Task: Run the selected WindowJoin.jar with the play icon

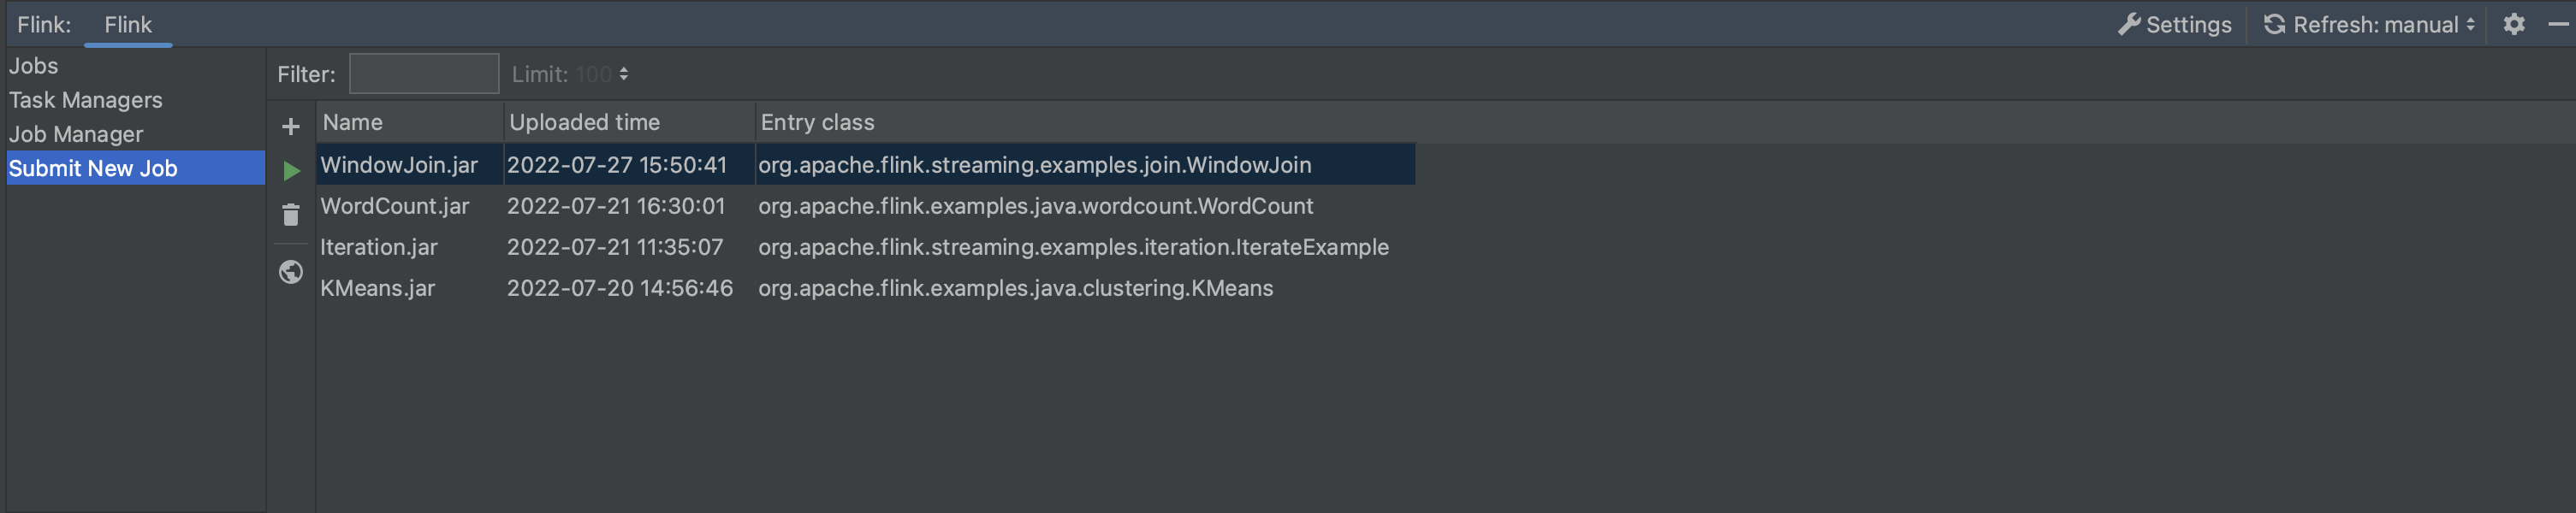Action: [x=290, y=171]
